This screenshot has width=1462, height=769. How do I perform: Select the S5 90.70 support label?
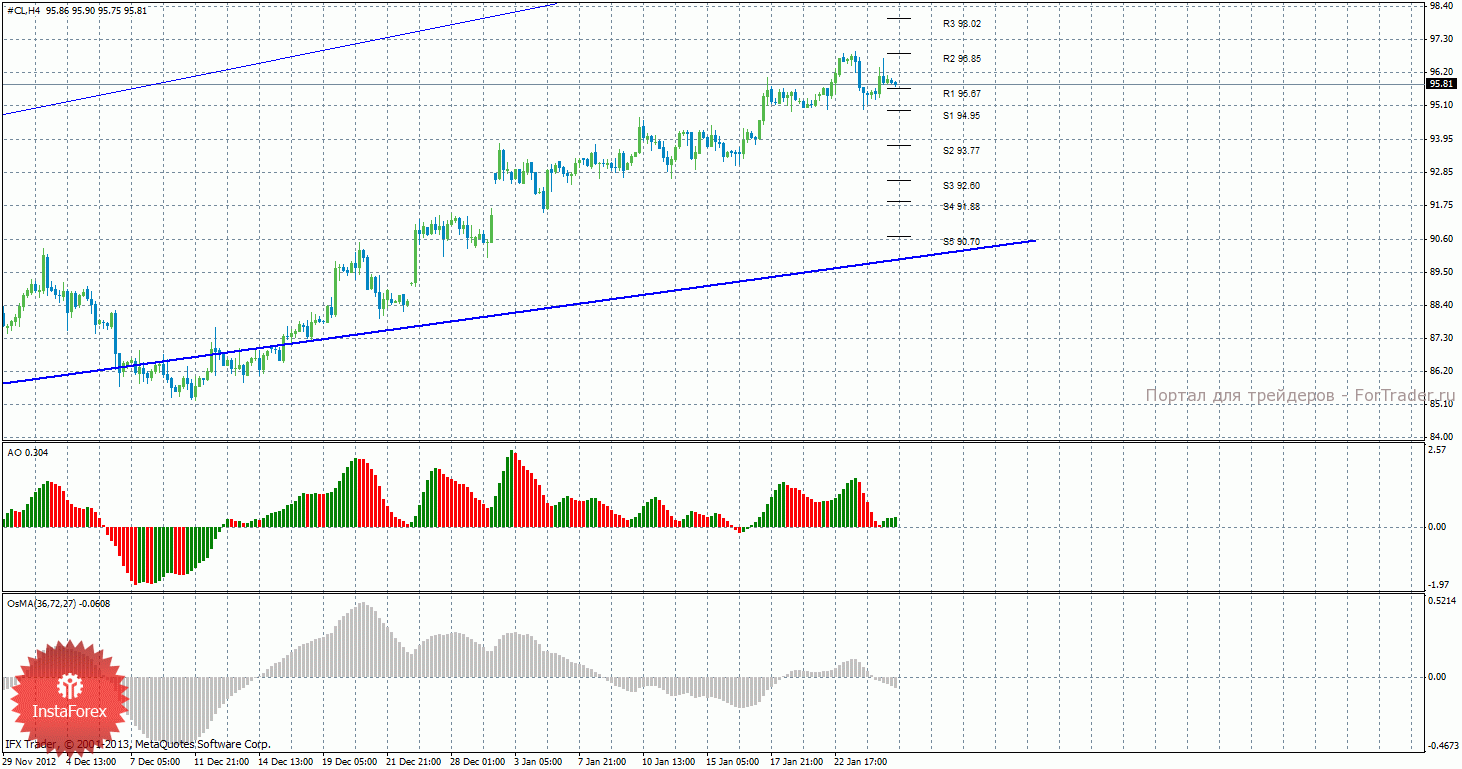pyautogui.click(x=961, y=242)
